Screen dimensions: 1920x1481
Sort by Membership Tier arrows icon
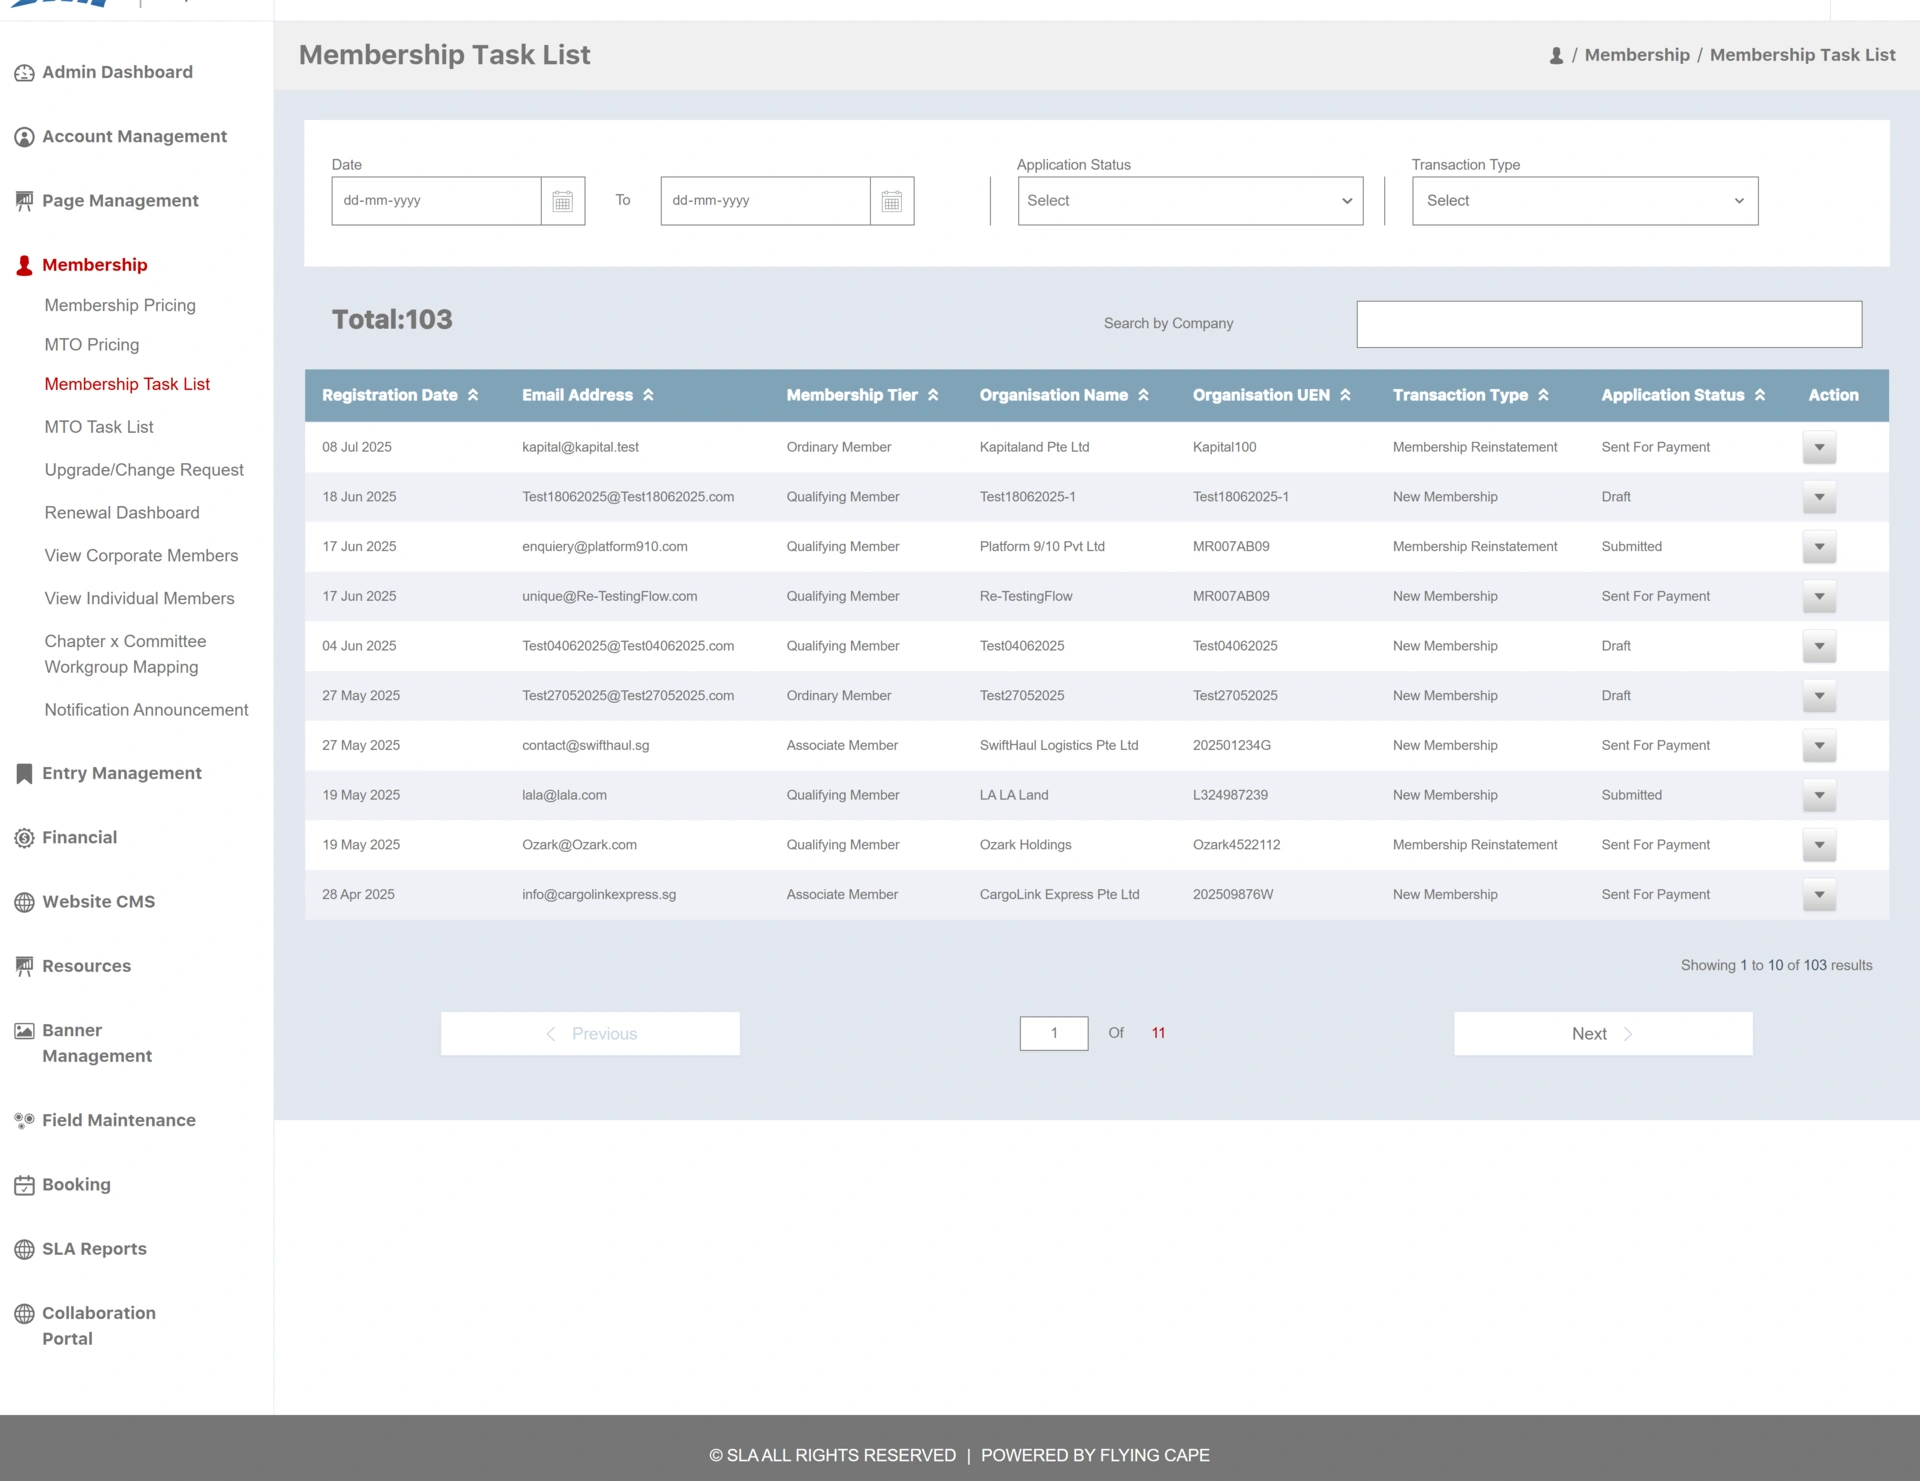click(x=933, y=395)
